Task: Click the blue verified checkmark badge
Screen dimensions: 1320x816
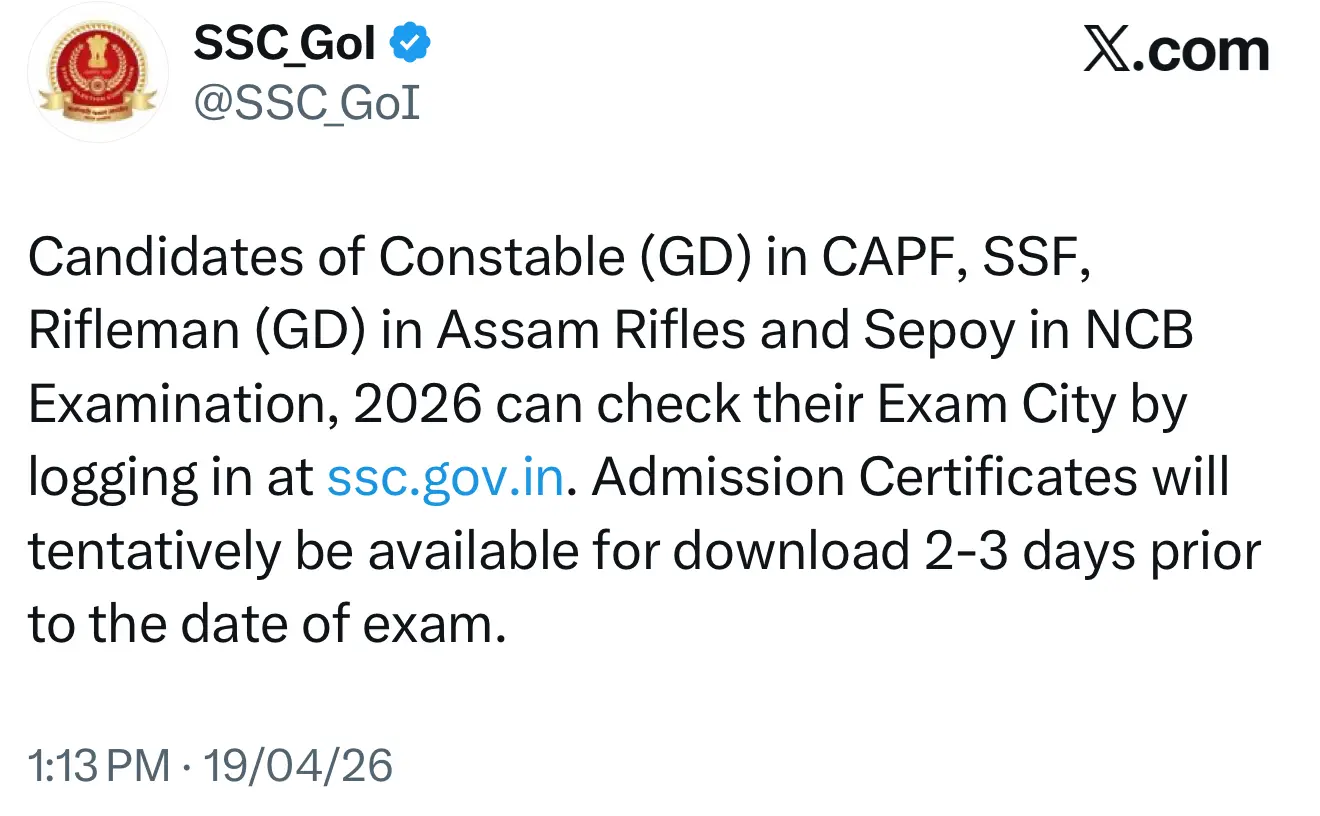Action: [x=411, y=43]
